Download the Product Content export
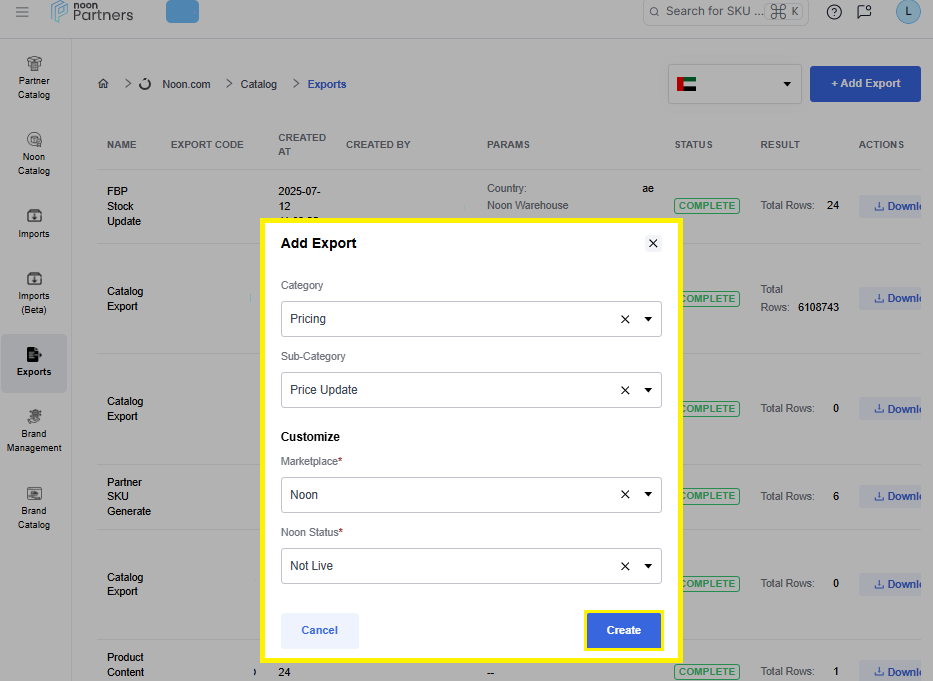 point(891,671)
